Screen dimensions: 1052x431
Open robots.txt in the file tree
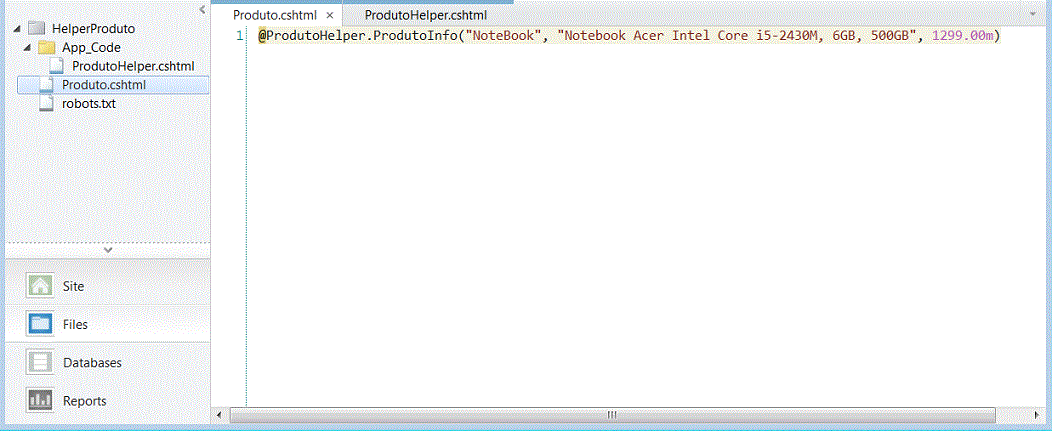(89, 104)
